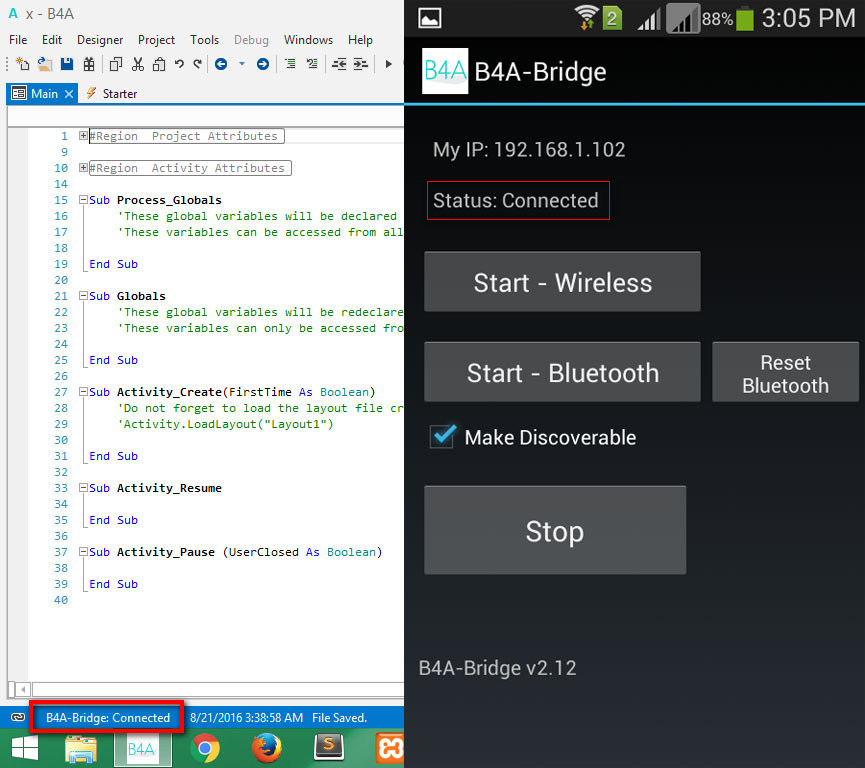Tap the picture notification icon

430,18
